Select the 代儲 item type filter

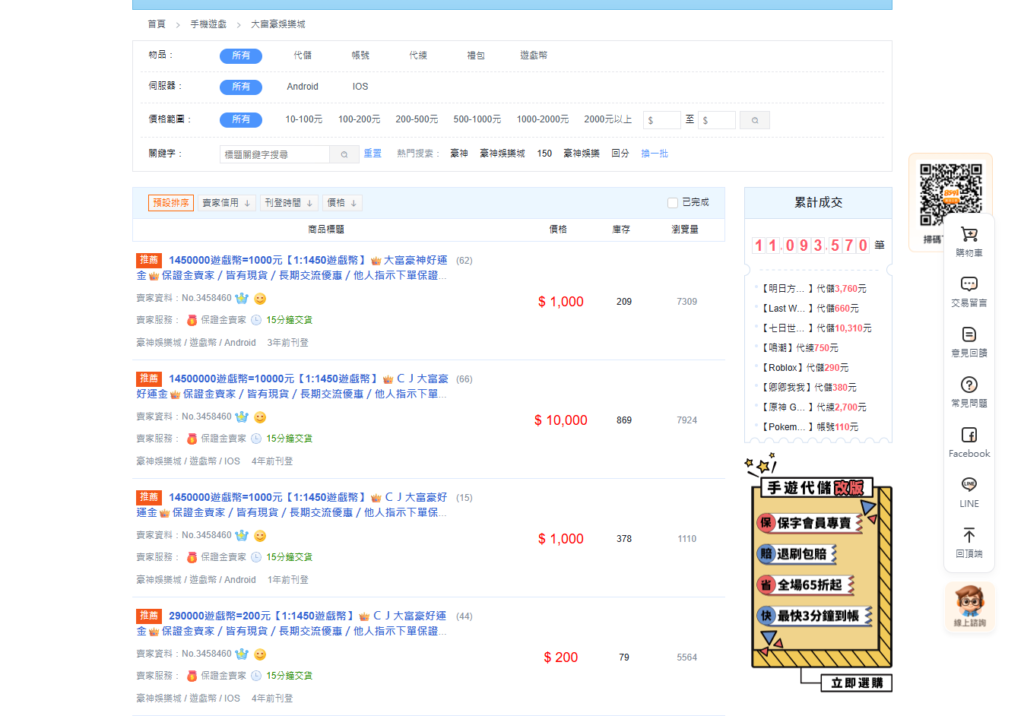click(302, 56)
